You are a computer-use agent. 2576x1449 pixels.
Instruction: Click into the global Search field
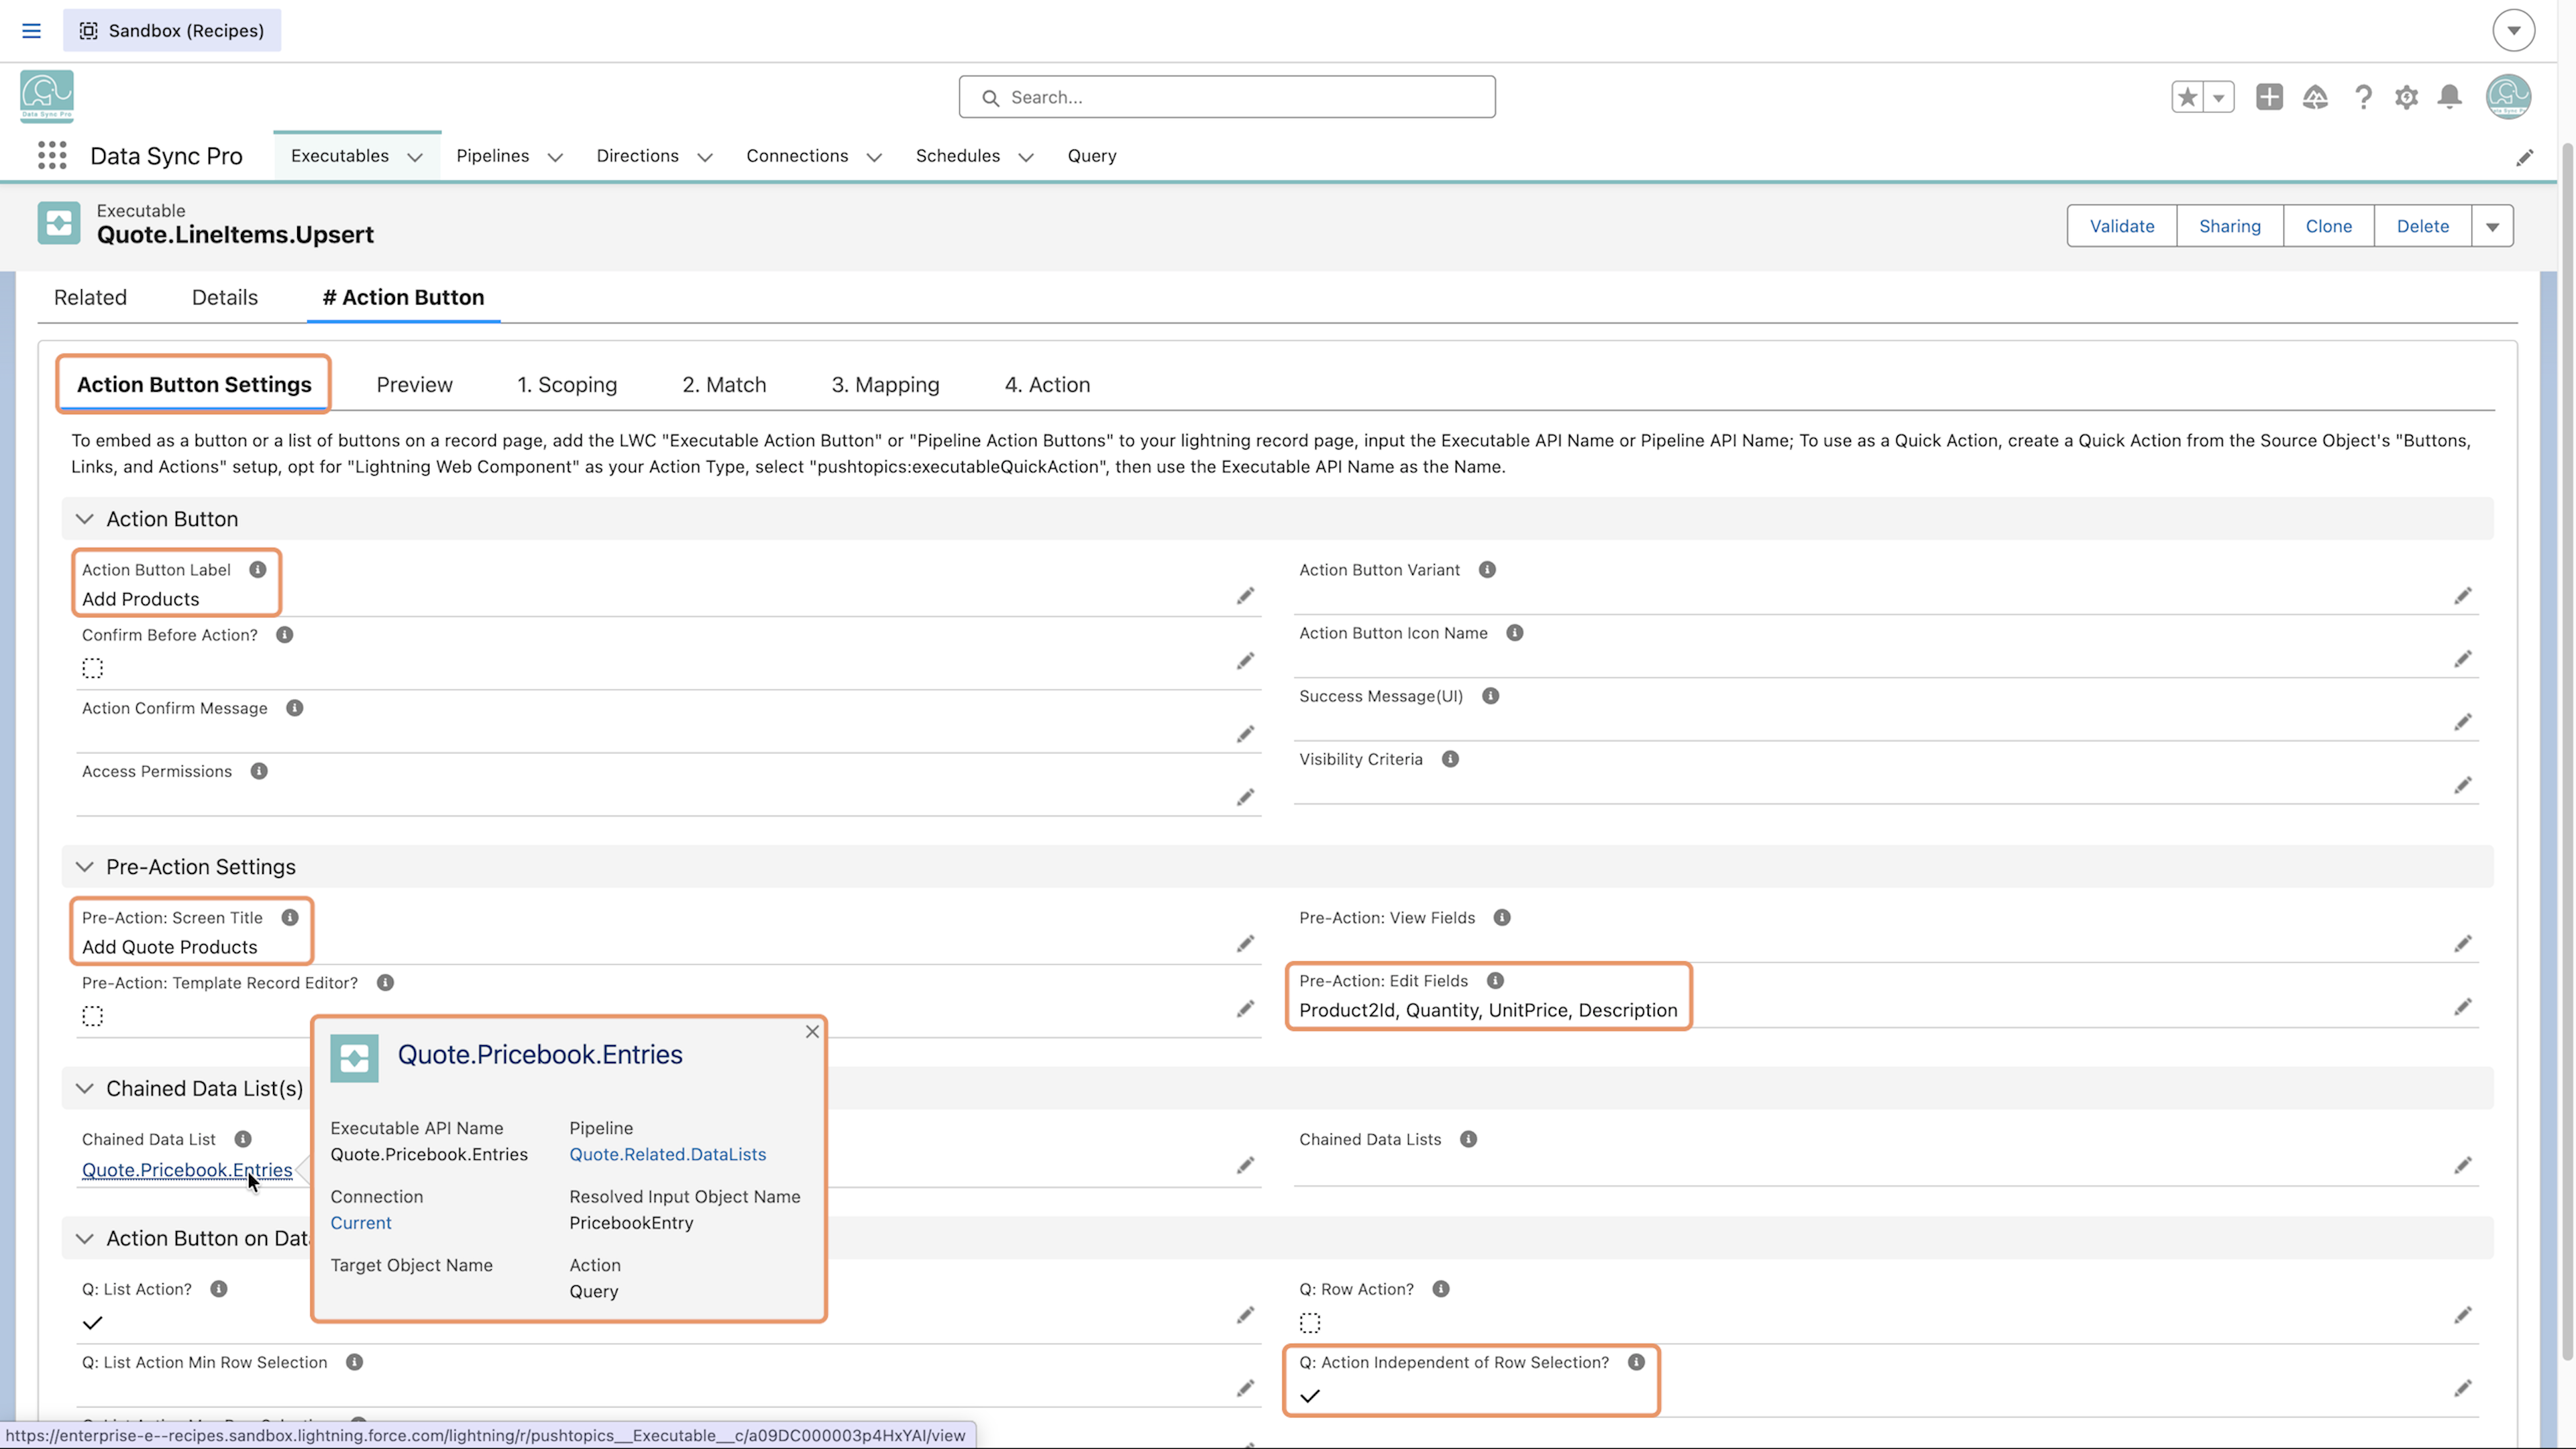coord(1227,97)
